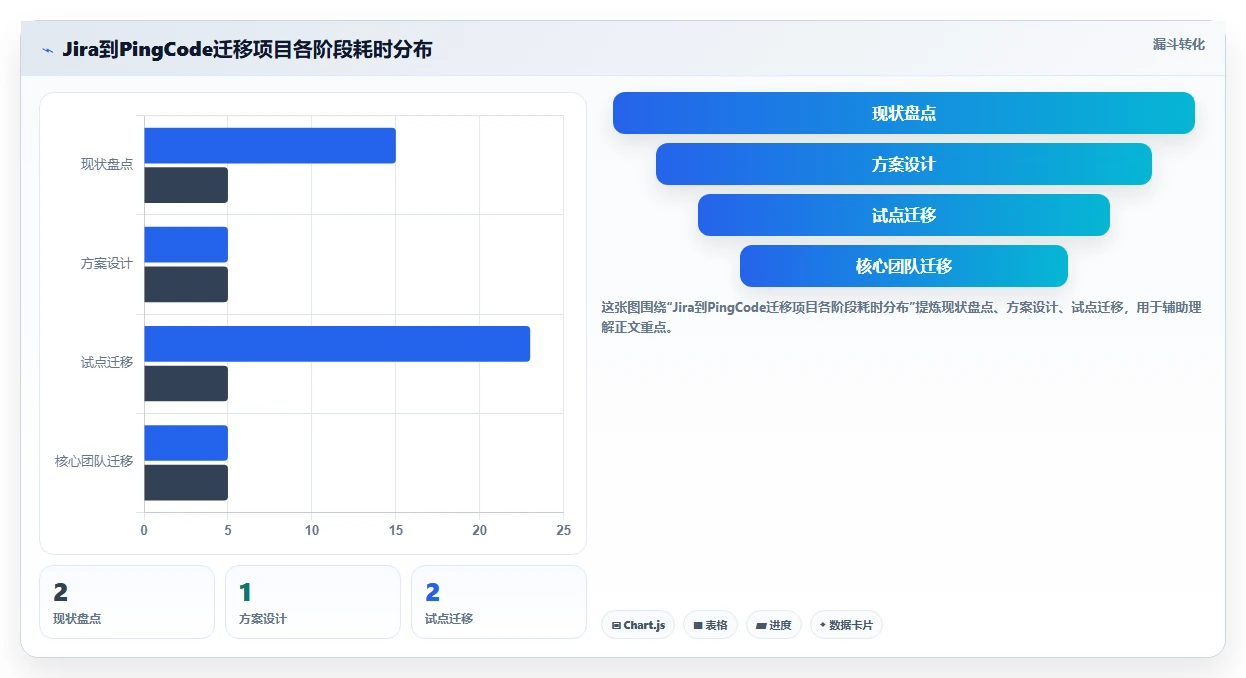Click the 现状盘点 y-axis label
The height and width of the screenshot is (678, 1246).
click(x=107, y=164)
